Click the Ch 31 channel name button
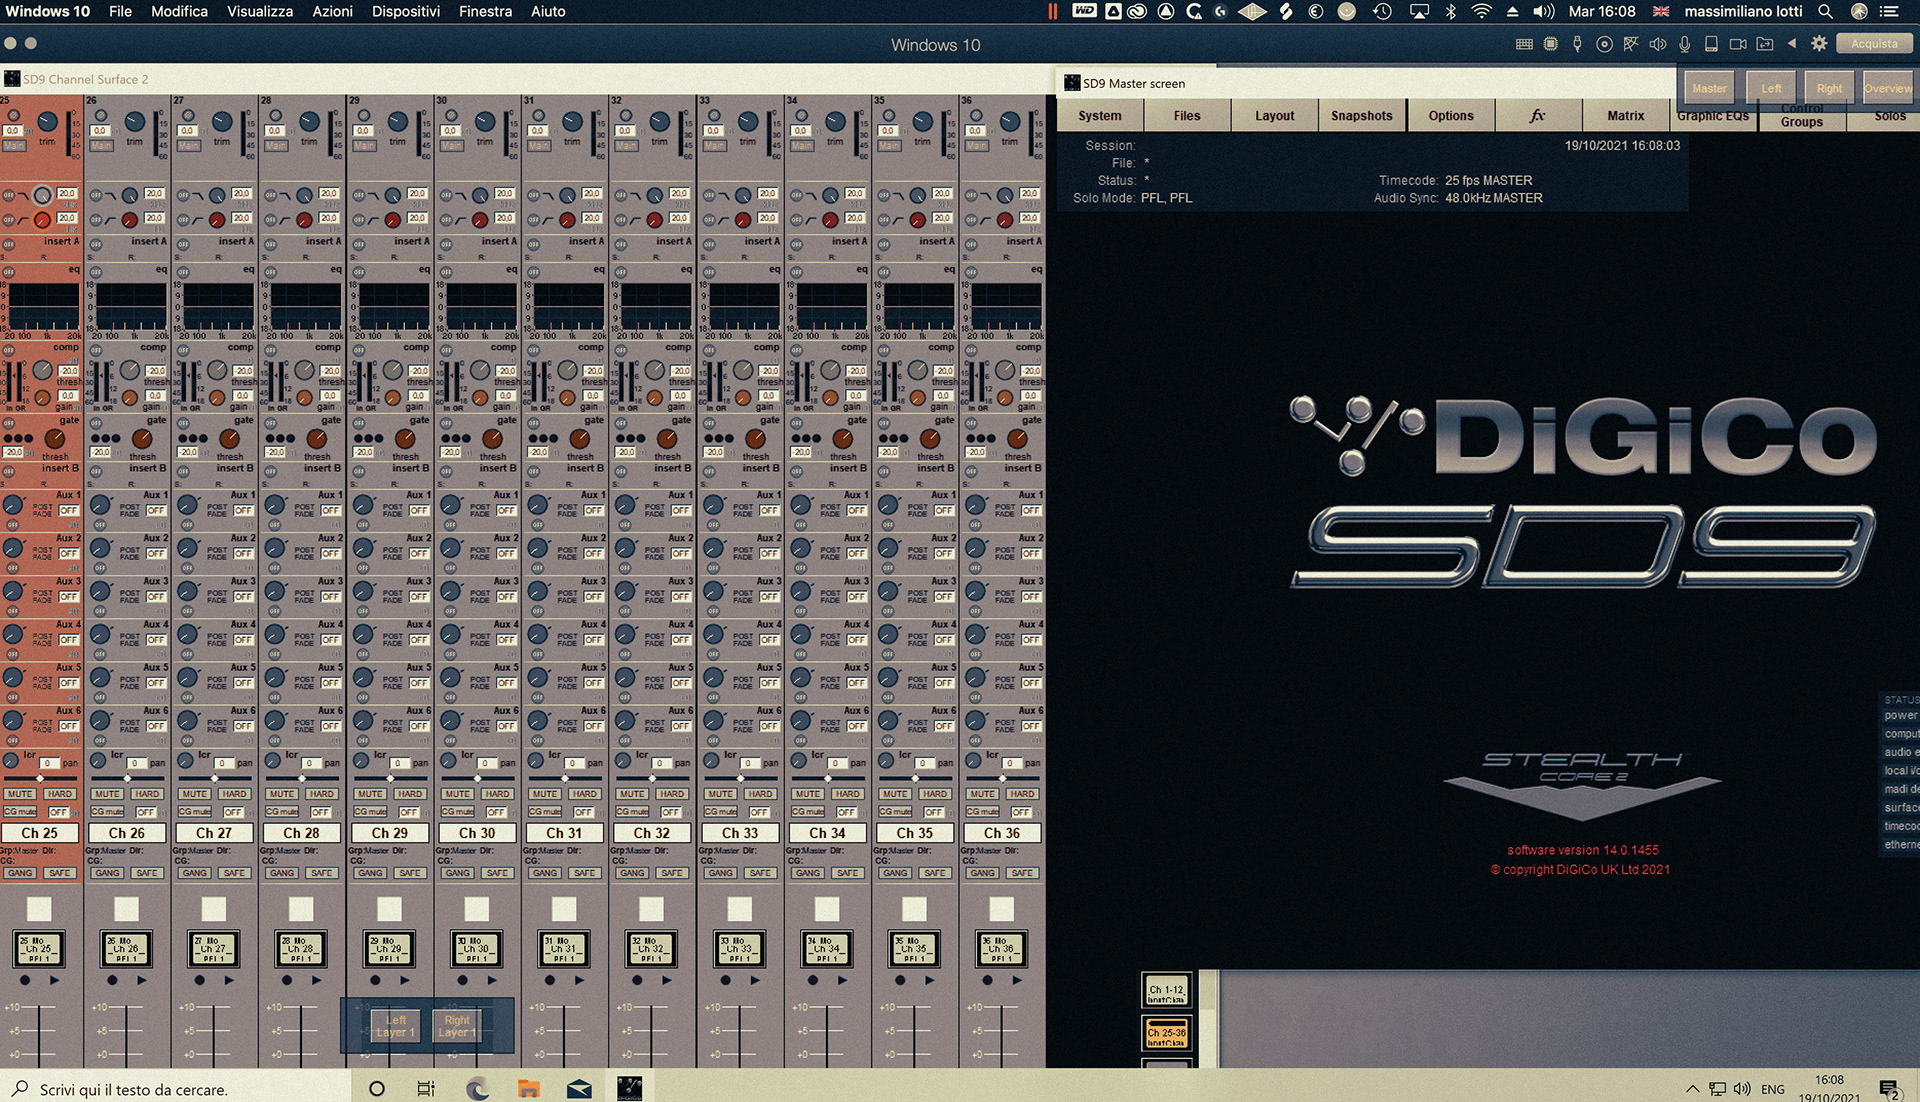The width and height of the screenshot is (1920, 1102). coord(564,833)
